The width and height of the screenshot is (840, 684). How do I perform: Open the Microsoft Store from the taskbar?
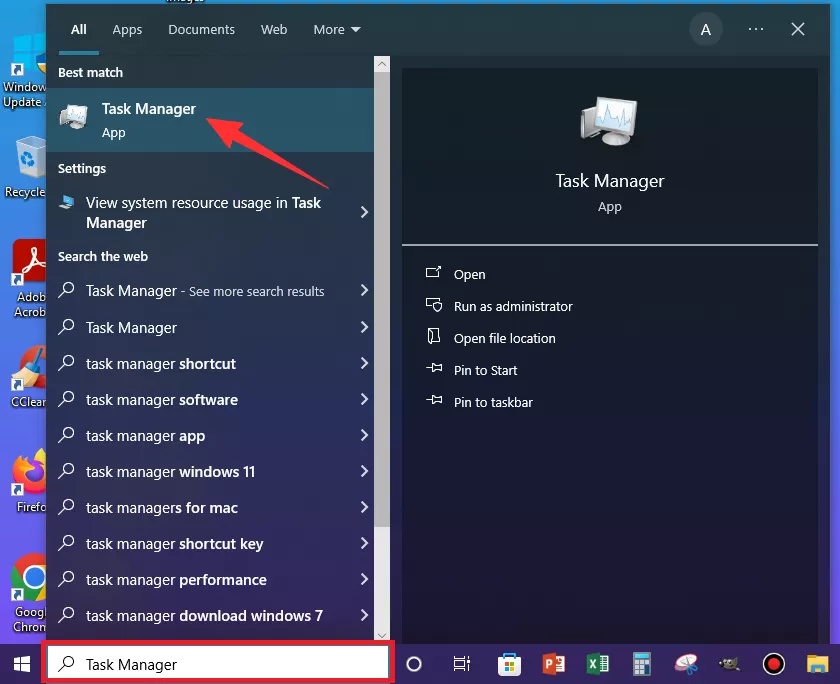click(509, 663)
